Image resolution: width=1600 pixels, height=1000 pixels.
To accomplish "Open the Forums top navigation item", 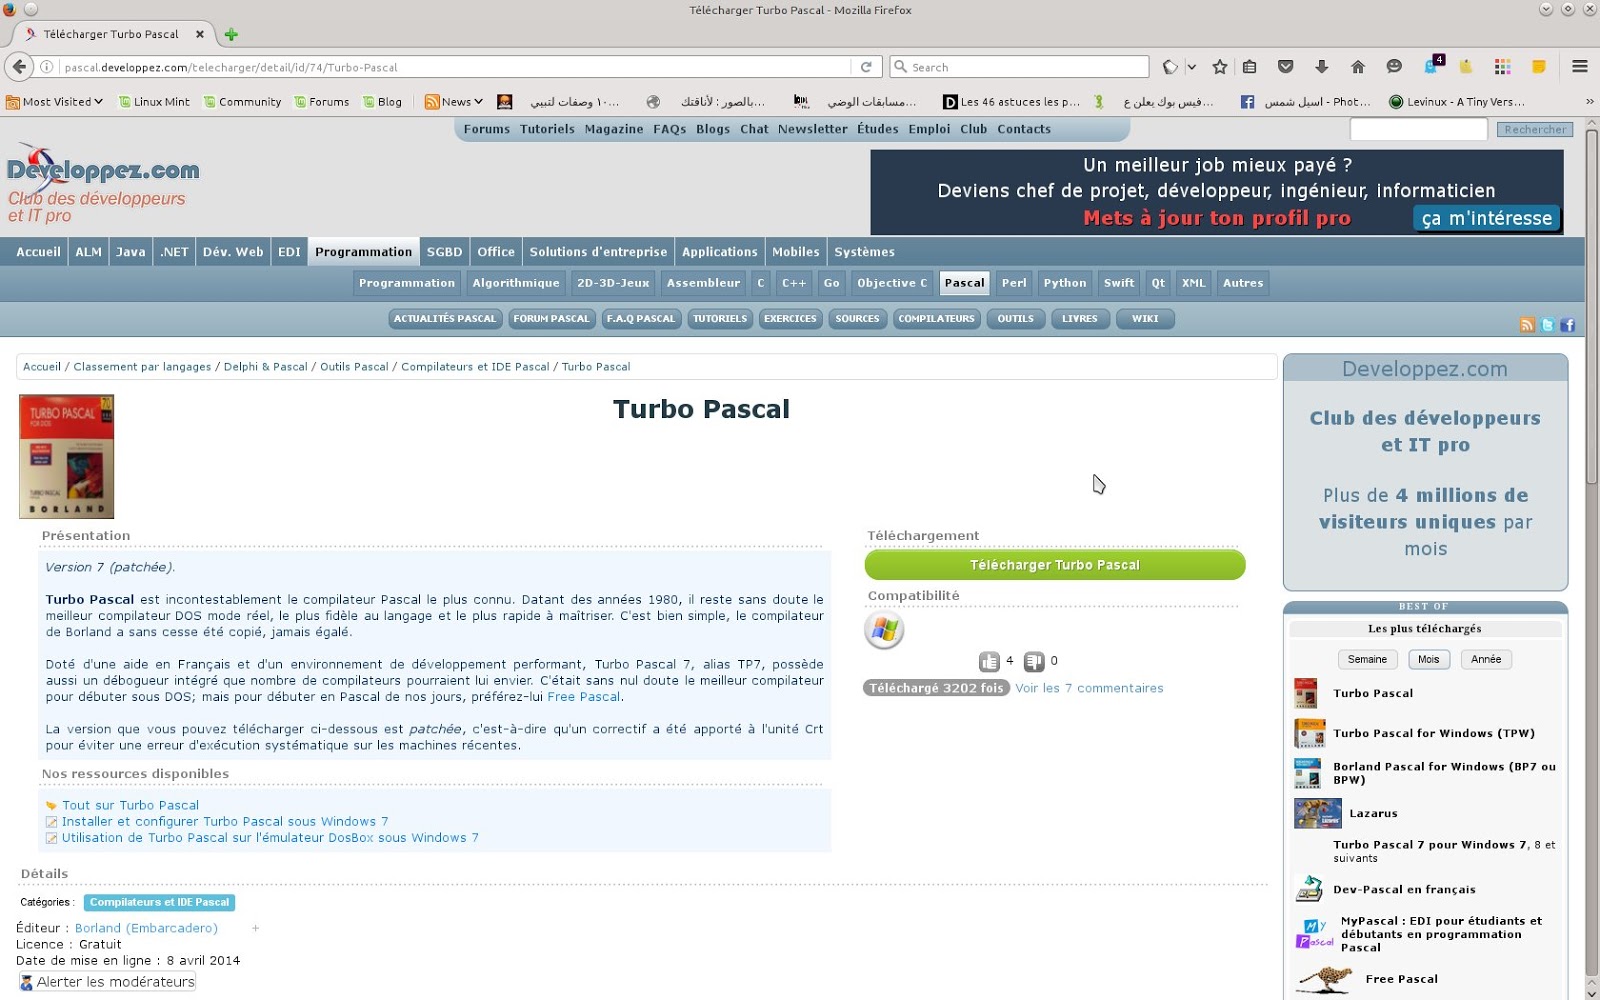I will [x=487, y=129].
